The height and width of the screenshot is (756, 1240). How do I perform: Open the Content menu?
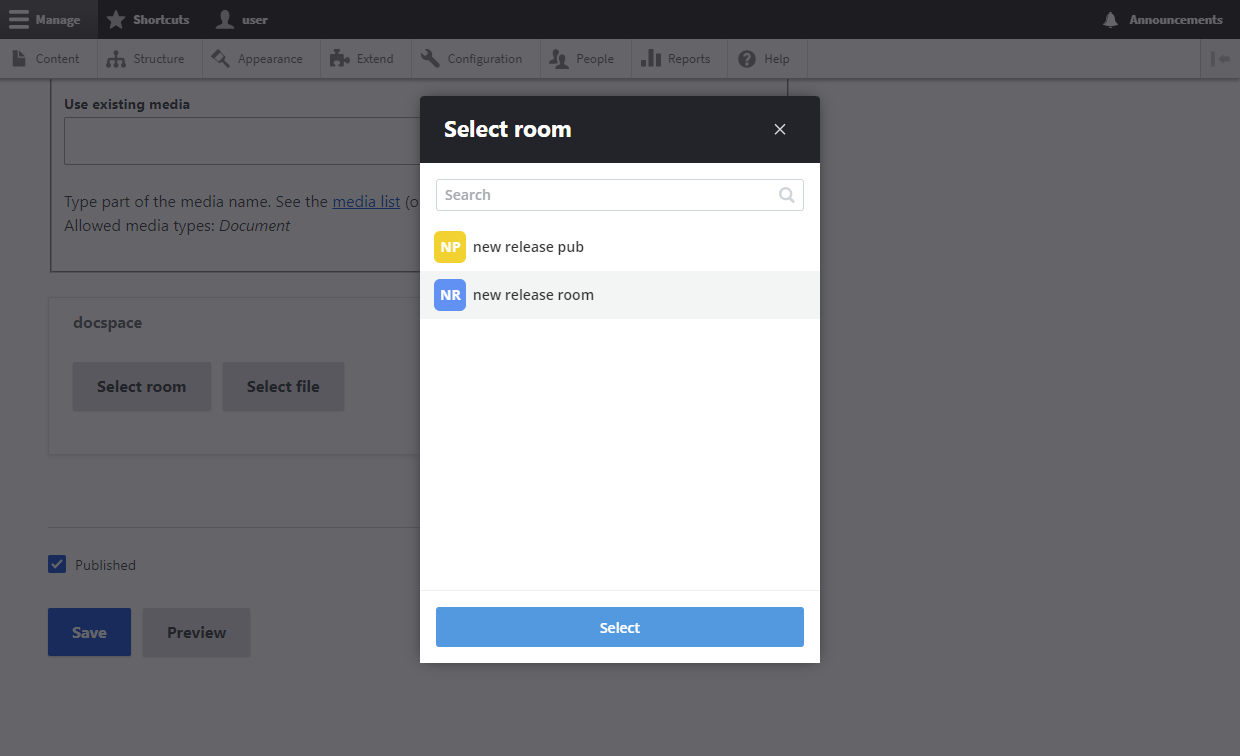(x=47, y=59)
